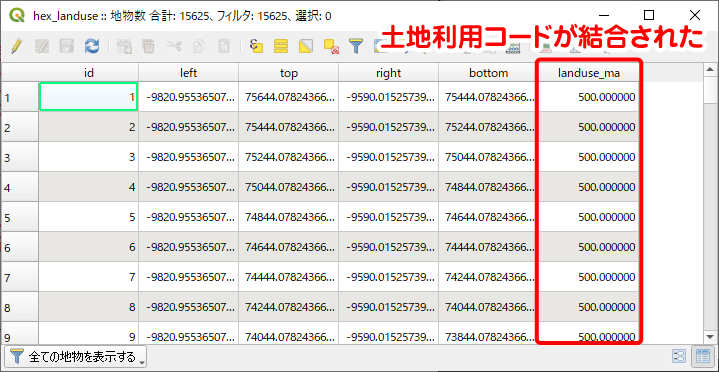This screenshot has height=372, width=719.
Task: Click left cell -9820.95536507... in row 6
Action: [188, 247]
